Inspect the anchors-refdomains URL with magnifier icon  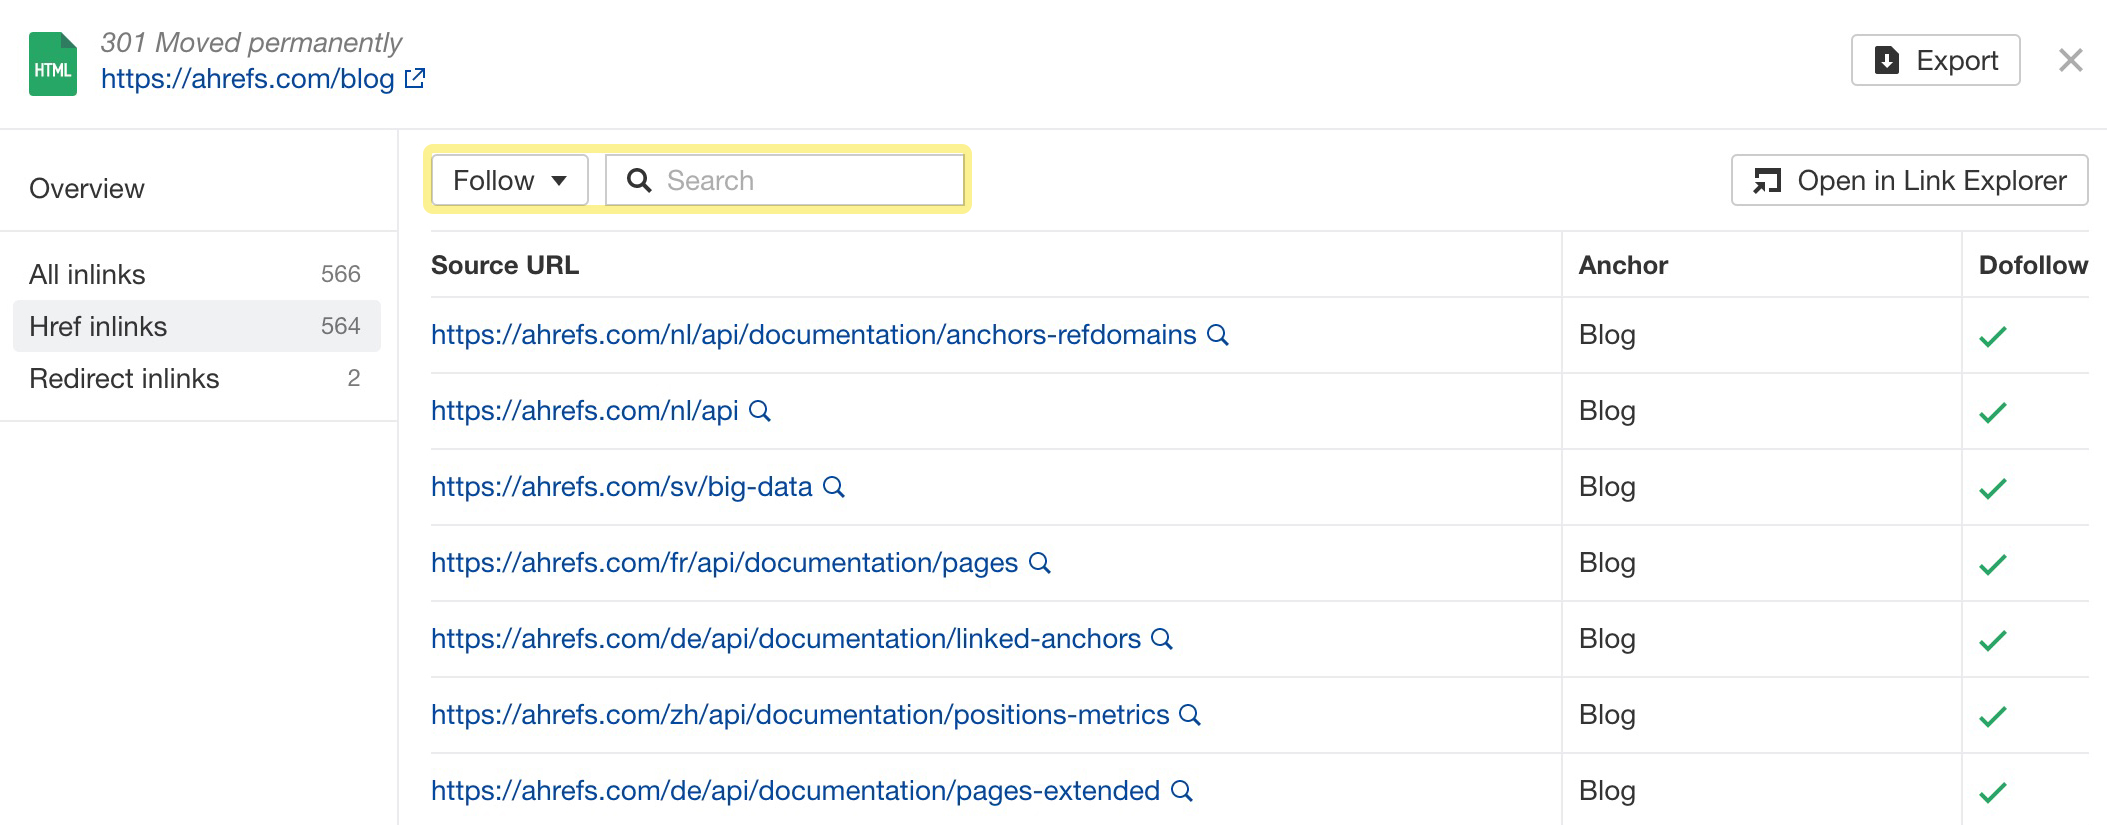click(1218, 335)
